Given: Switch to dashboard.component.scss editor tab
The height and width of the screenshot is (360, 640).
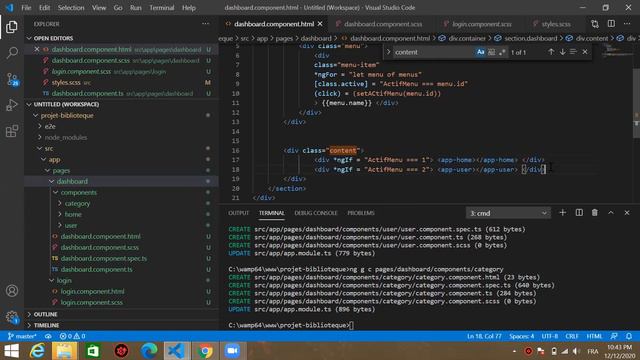Looking at the screenshot, I should [x=382, y=24].
